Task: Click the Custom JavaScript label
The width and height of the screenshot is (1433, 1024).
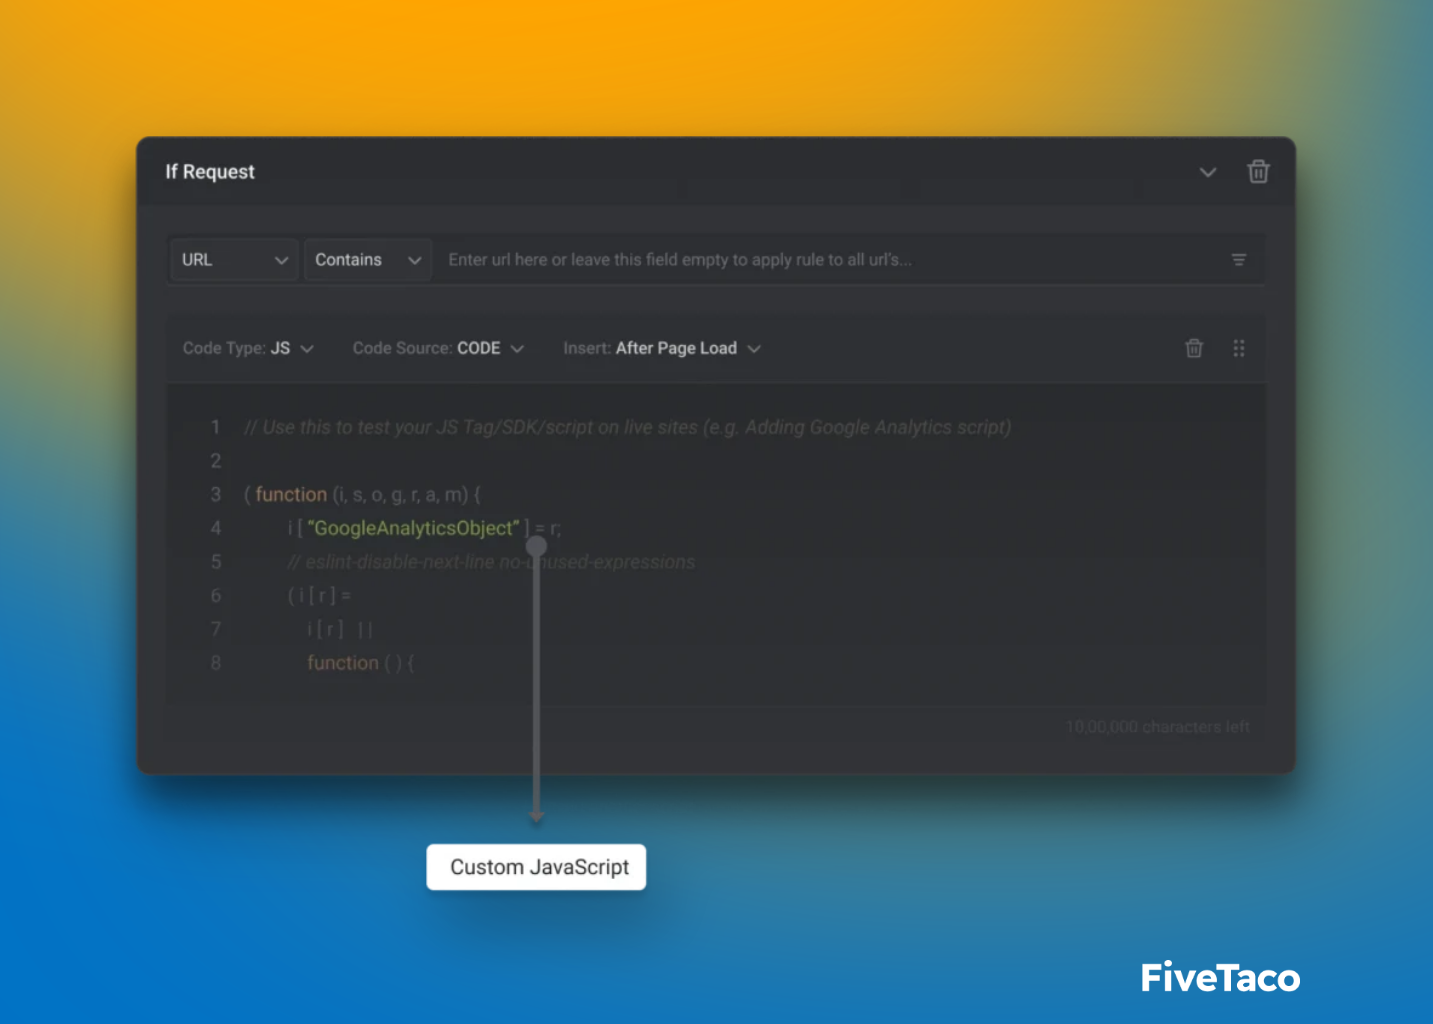Action: [536, 867]
